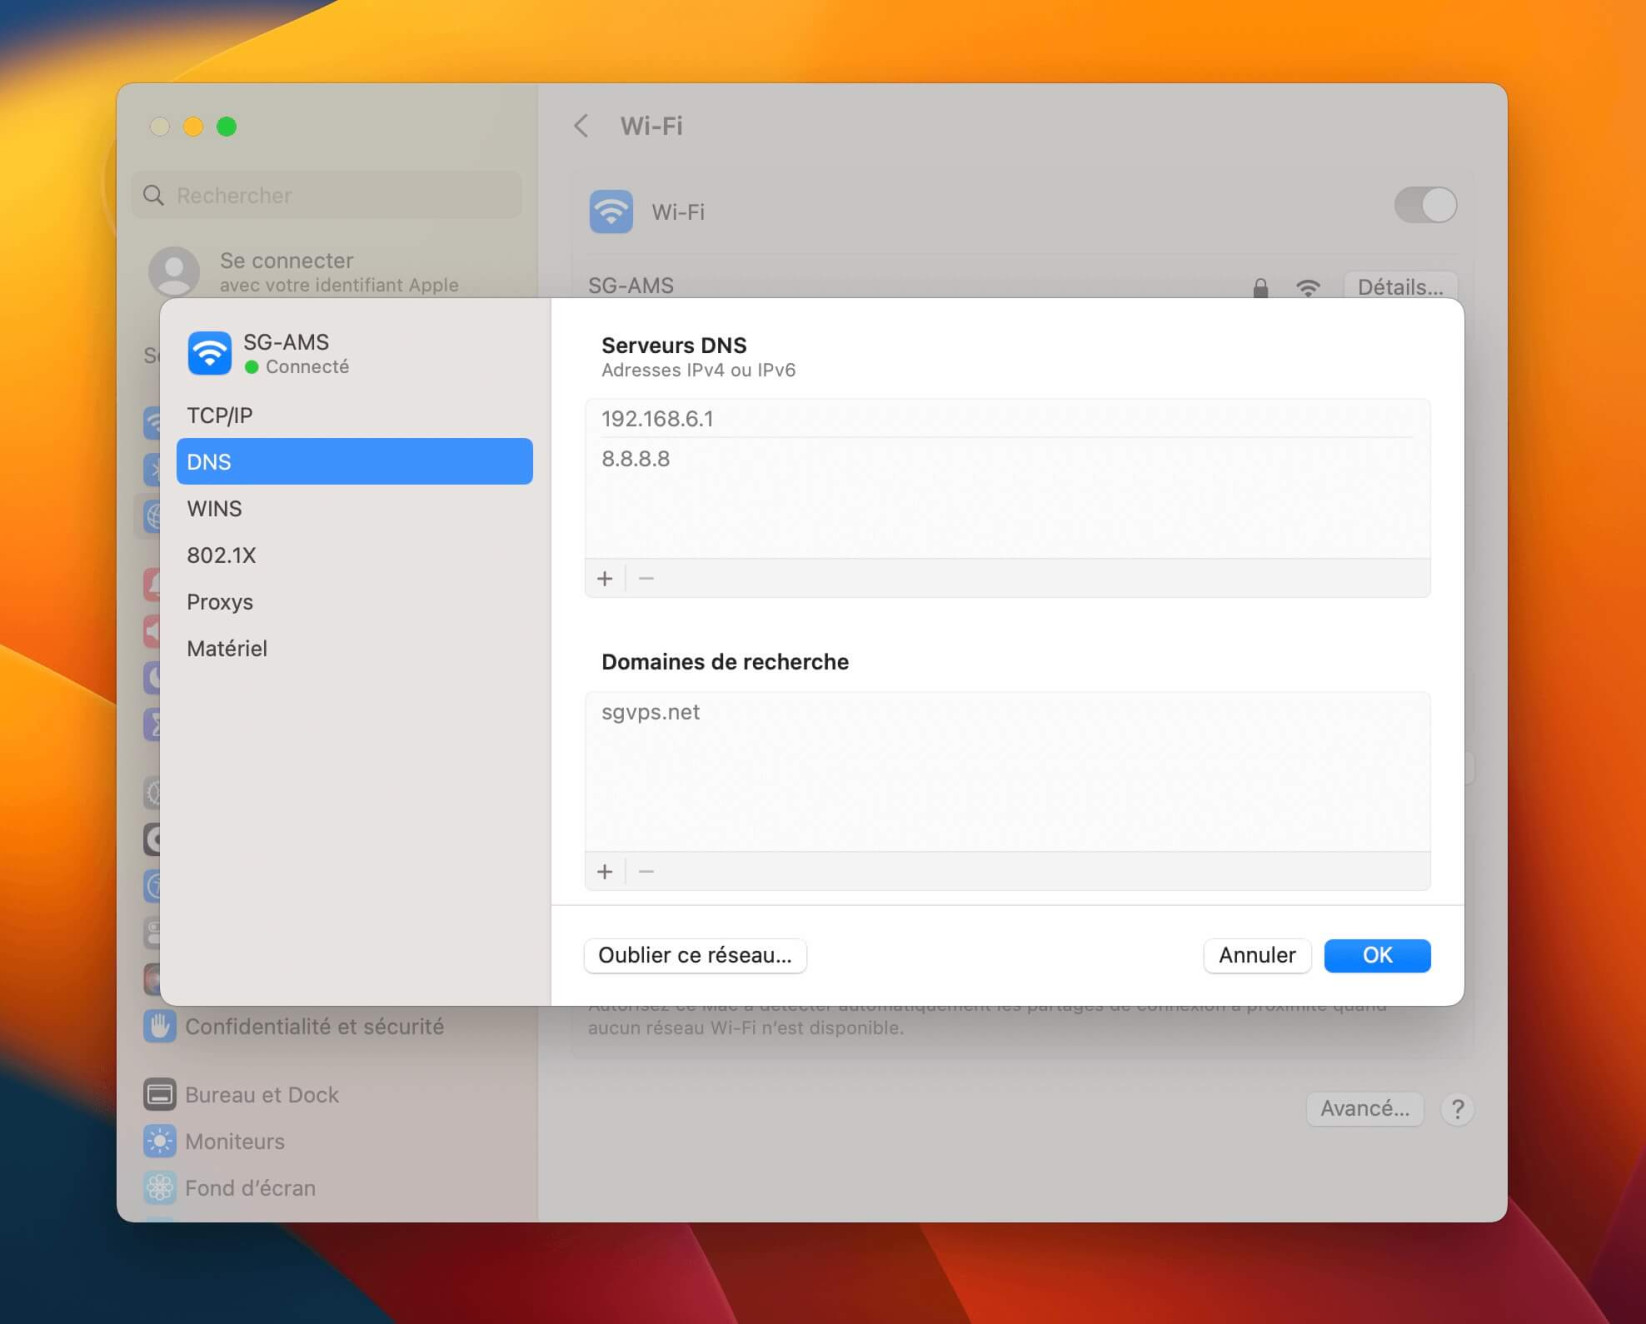
Task: Click the Wi-Fi icon in background pane
Action: 611,211
